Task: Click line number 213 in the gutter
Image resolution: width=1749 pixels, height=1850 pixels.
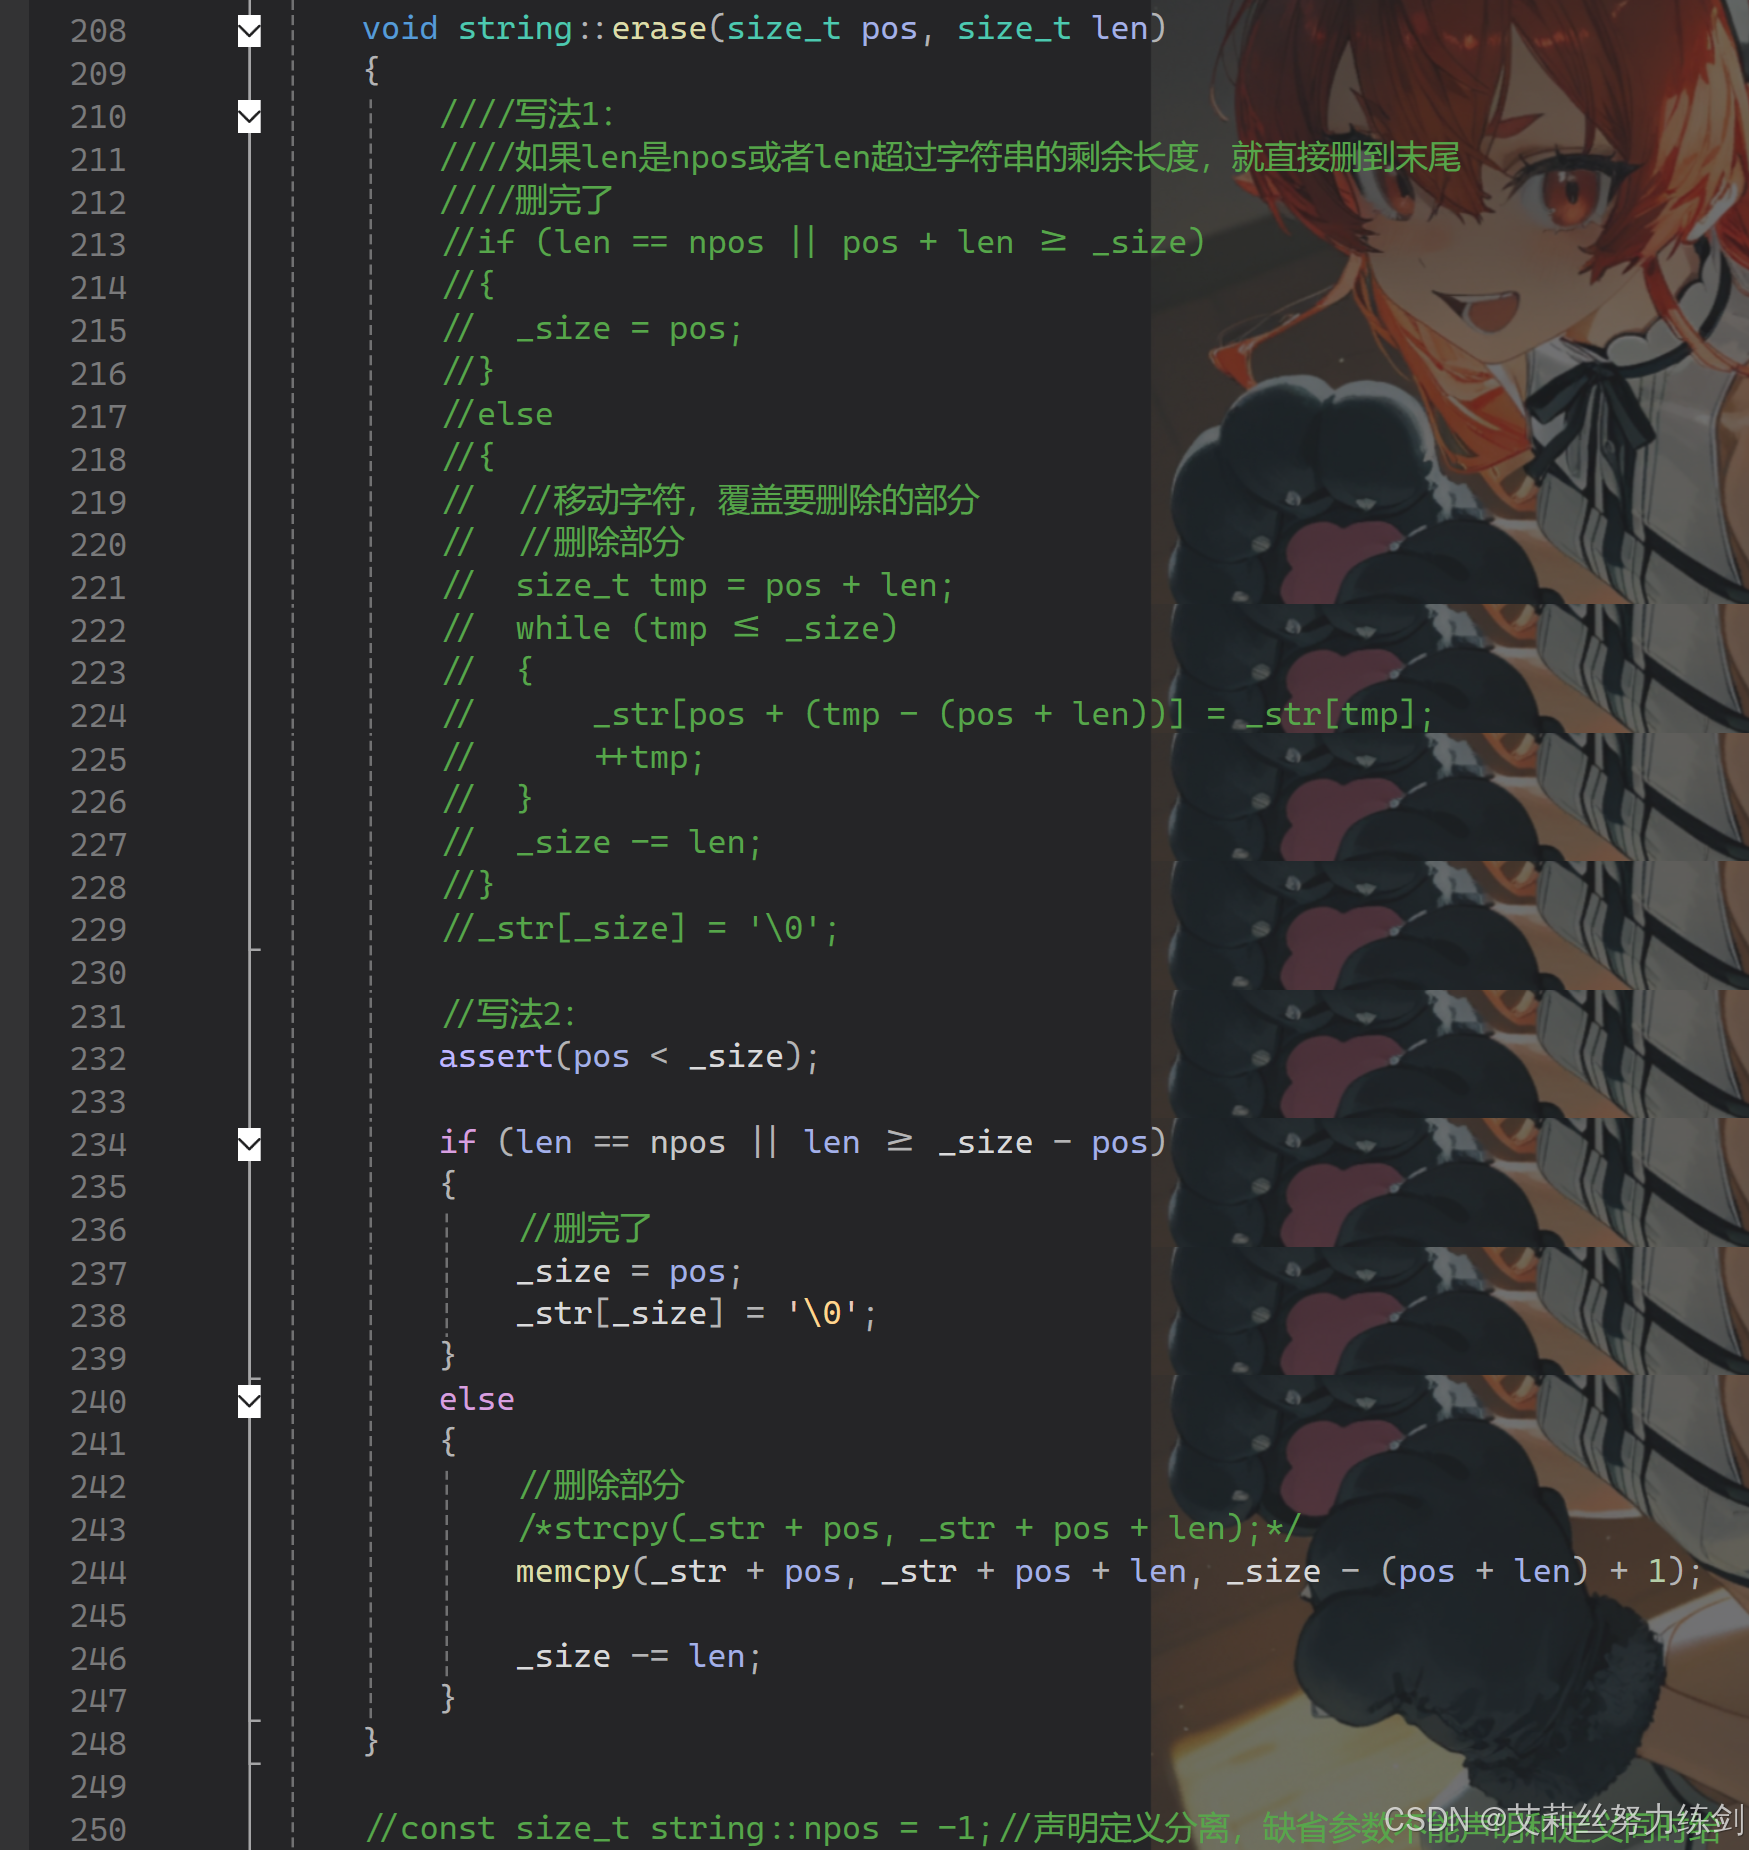Action: (x=98, y=245)
